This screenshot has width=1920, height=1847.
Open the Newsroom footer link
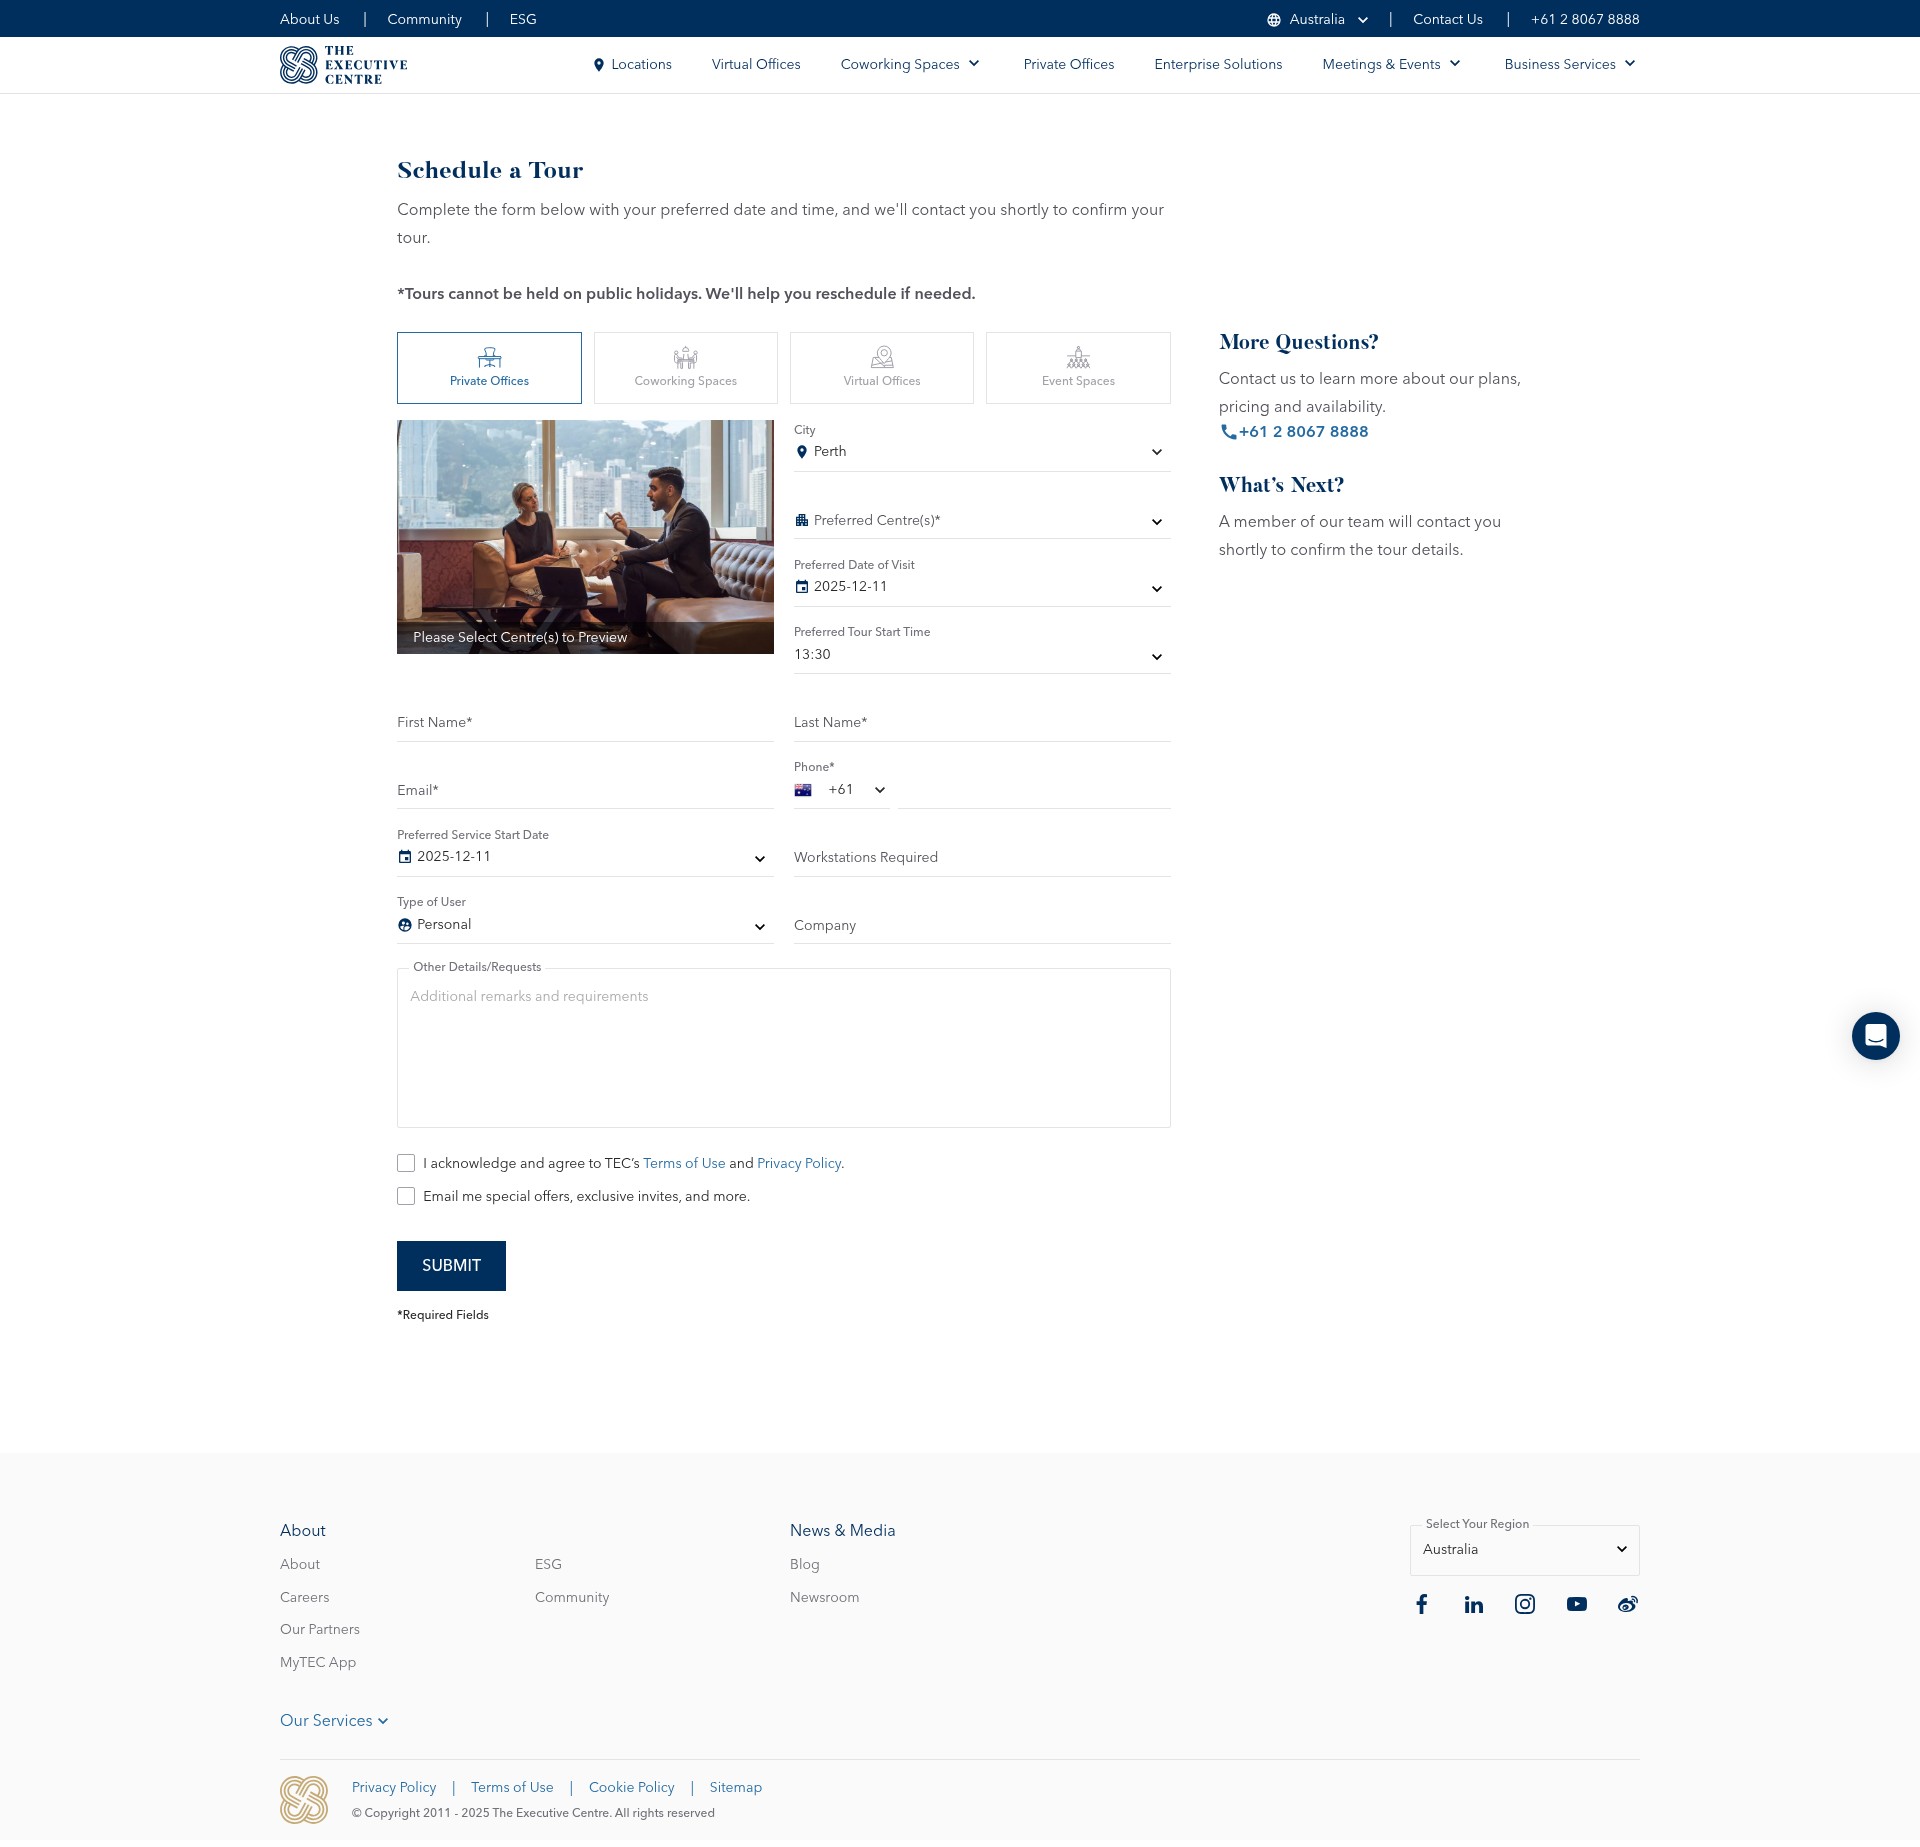point(824,1598)
